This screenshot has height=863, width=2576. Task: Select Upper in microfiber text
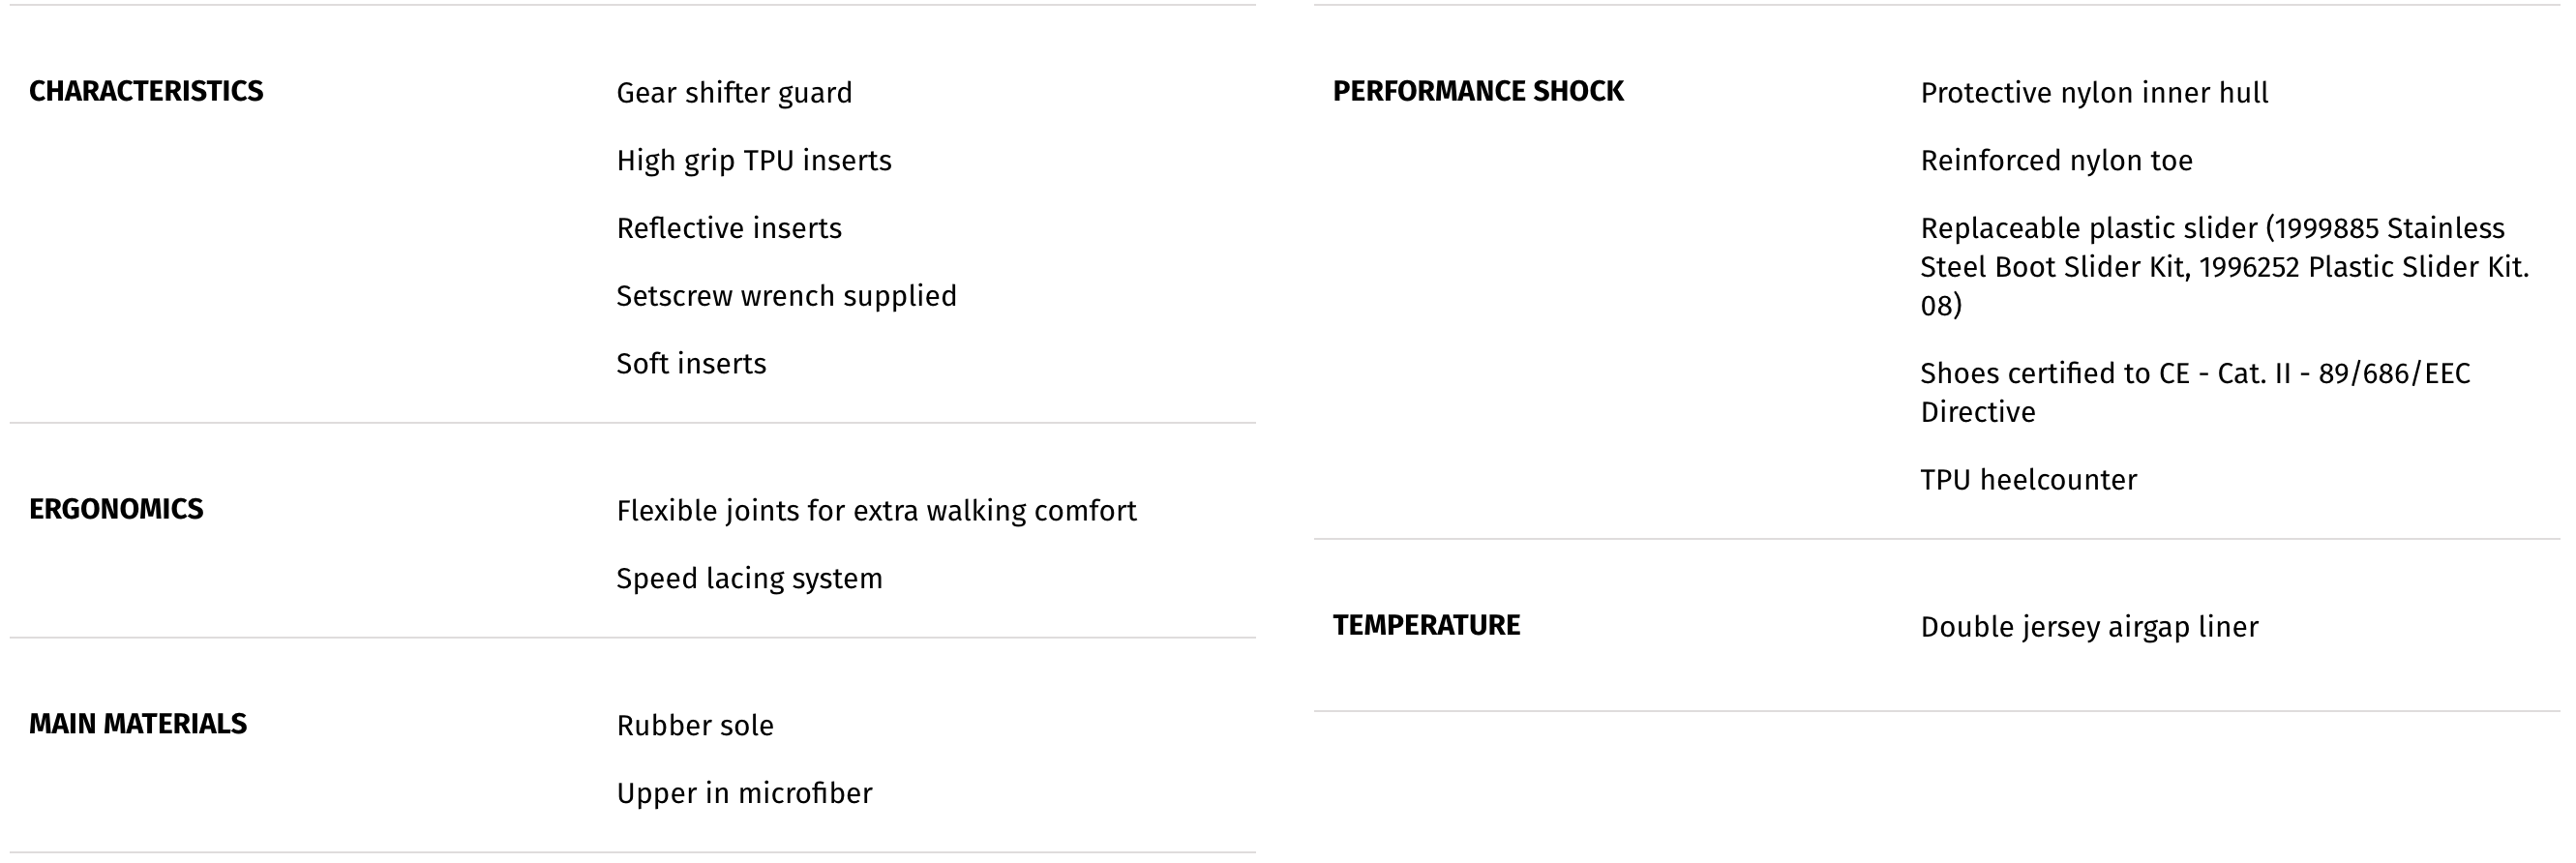744,793
